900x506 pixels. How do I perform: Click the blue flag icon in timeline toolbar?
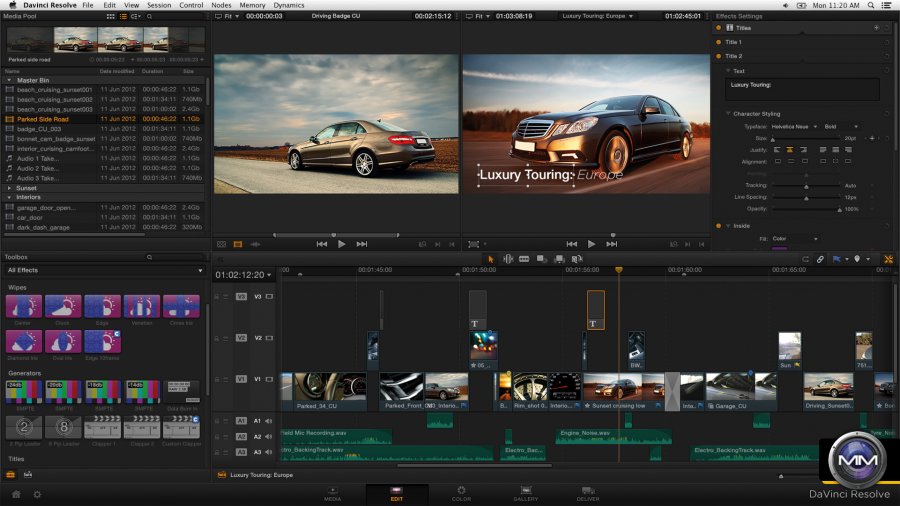(836, 259)
